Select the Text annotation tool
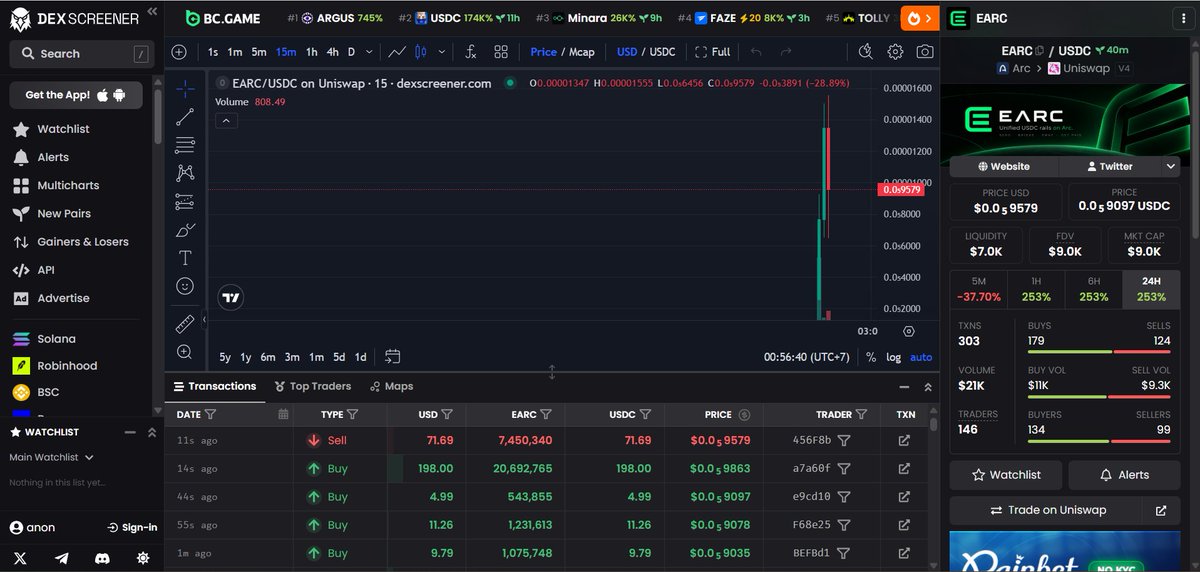 pyautogui.click(x=185, y=258)
